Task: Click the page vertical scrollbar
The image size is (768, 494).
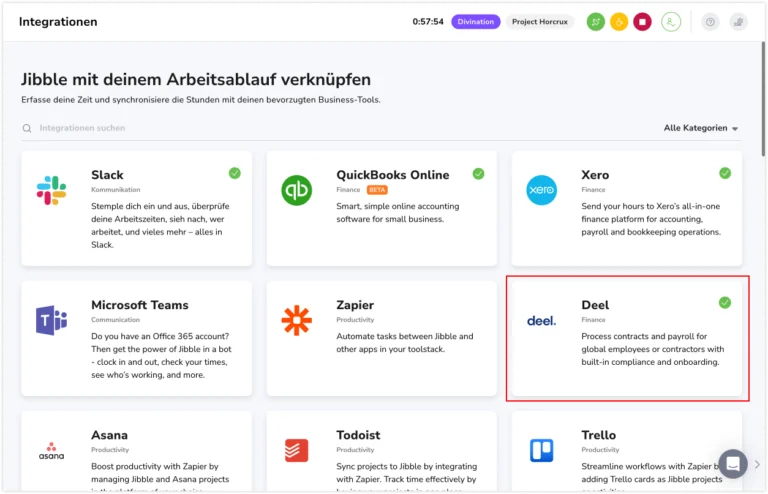Action: click(763, 100)
